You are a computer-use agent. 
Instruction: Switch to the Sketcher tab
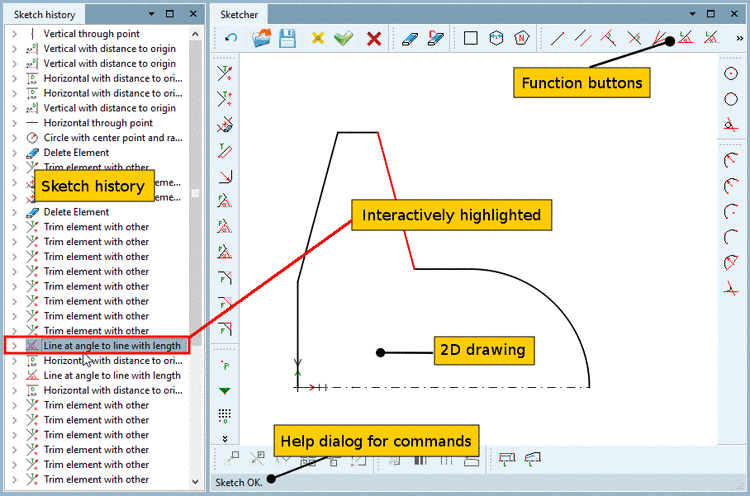(239, 14)
